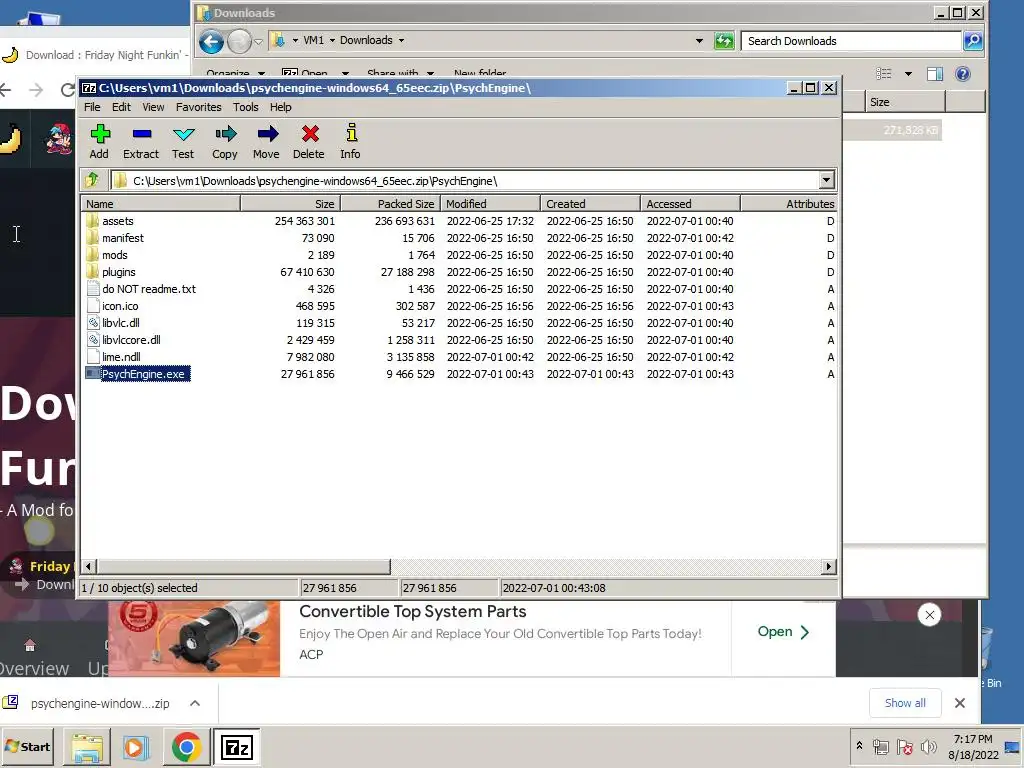Select the lime.ndll file
Viewport: 1024px width, 768px height.
(121, 357)
